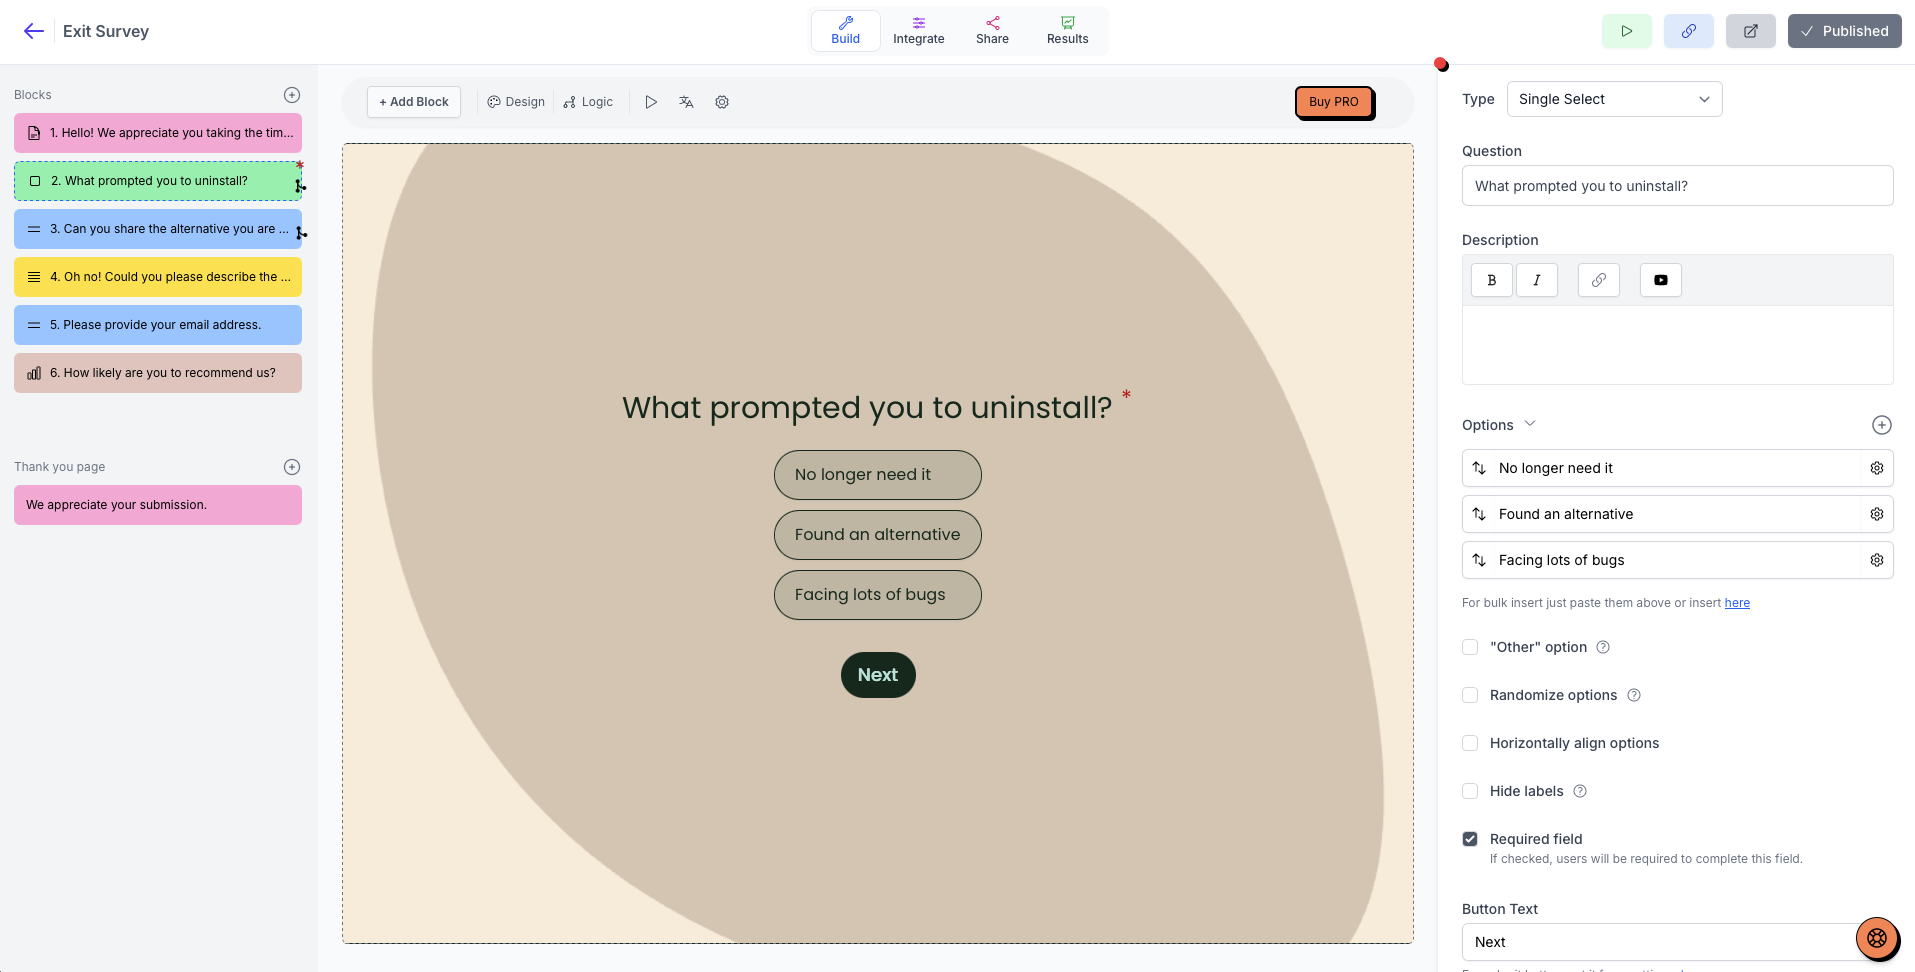The width and height of the screenshot is (1915, 972).
Task: Add a new block via the plus icon beside Blocks
Action: tap(292, 95)
